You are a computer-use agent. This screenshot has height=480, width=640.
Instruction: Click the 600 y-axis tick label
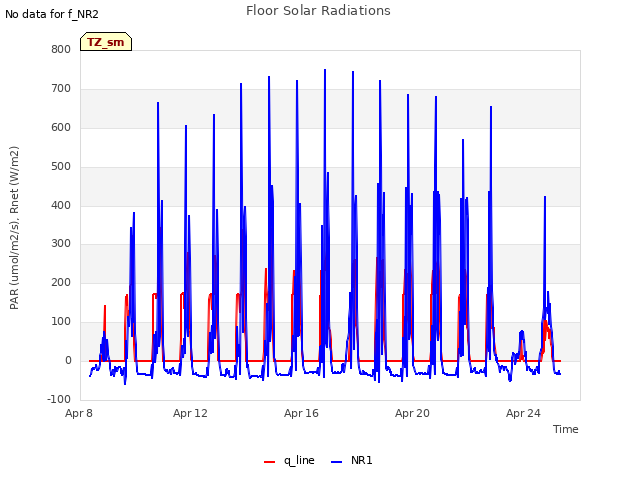coord(61,127)
